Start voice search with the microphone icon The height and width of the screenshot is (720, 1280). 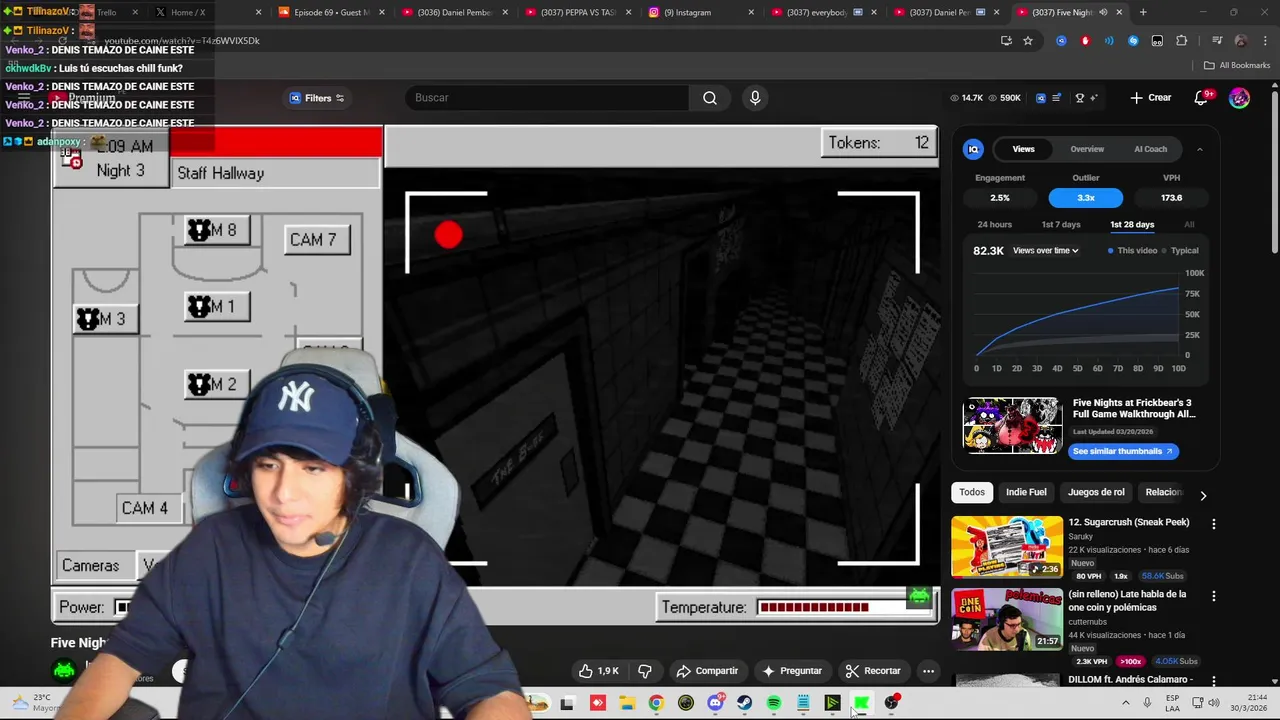755,97
